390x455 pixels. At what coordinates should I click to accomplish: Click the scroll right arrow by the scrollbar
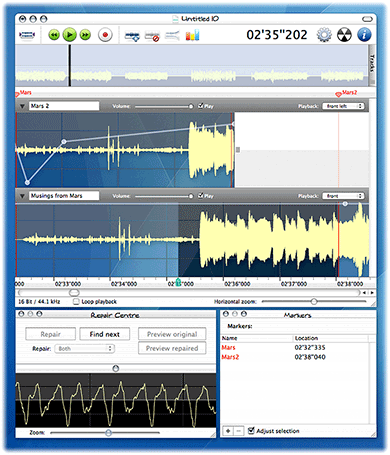pyautogui.click(x=372, y=293)
